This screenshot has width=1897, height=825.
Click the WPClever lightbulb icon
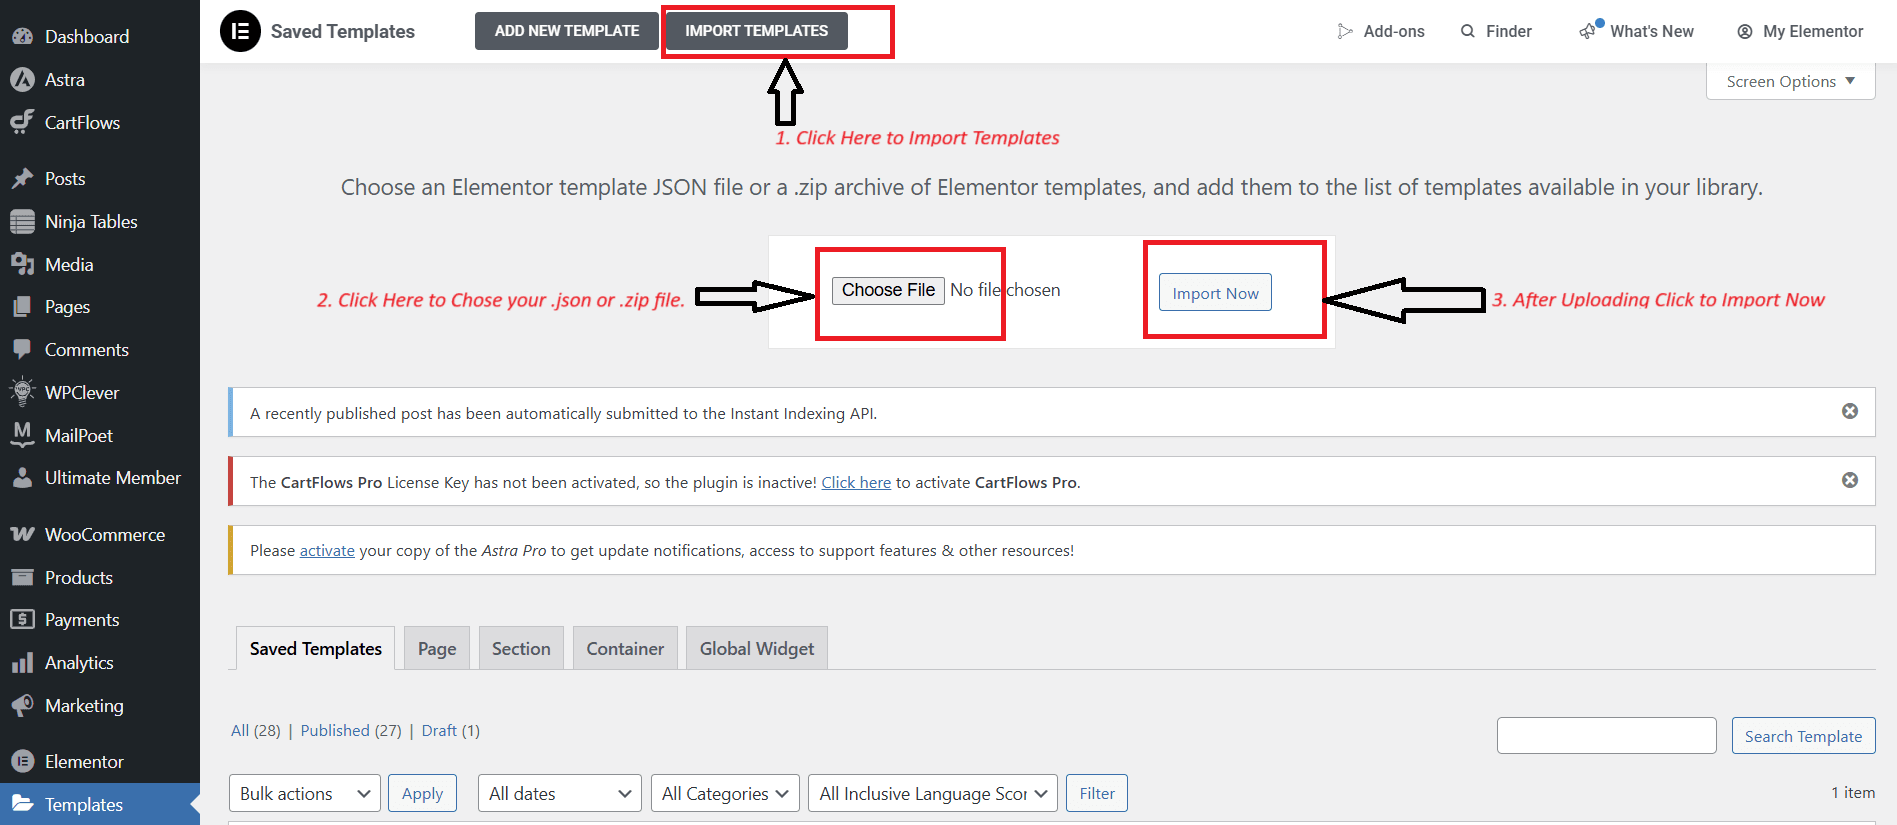(x=22, y=392)
